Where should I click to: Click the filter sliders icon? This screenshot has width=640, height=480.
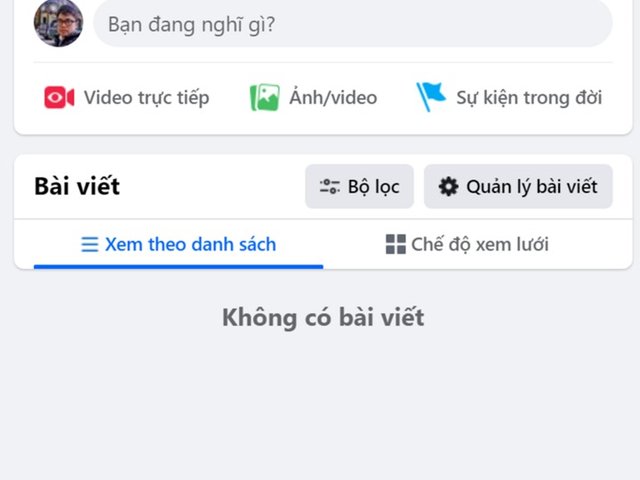point(329,187)
